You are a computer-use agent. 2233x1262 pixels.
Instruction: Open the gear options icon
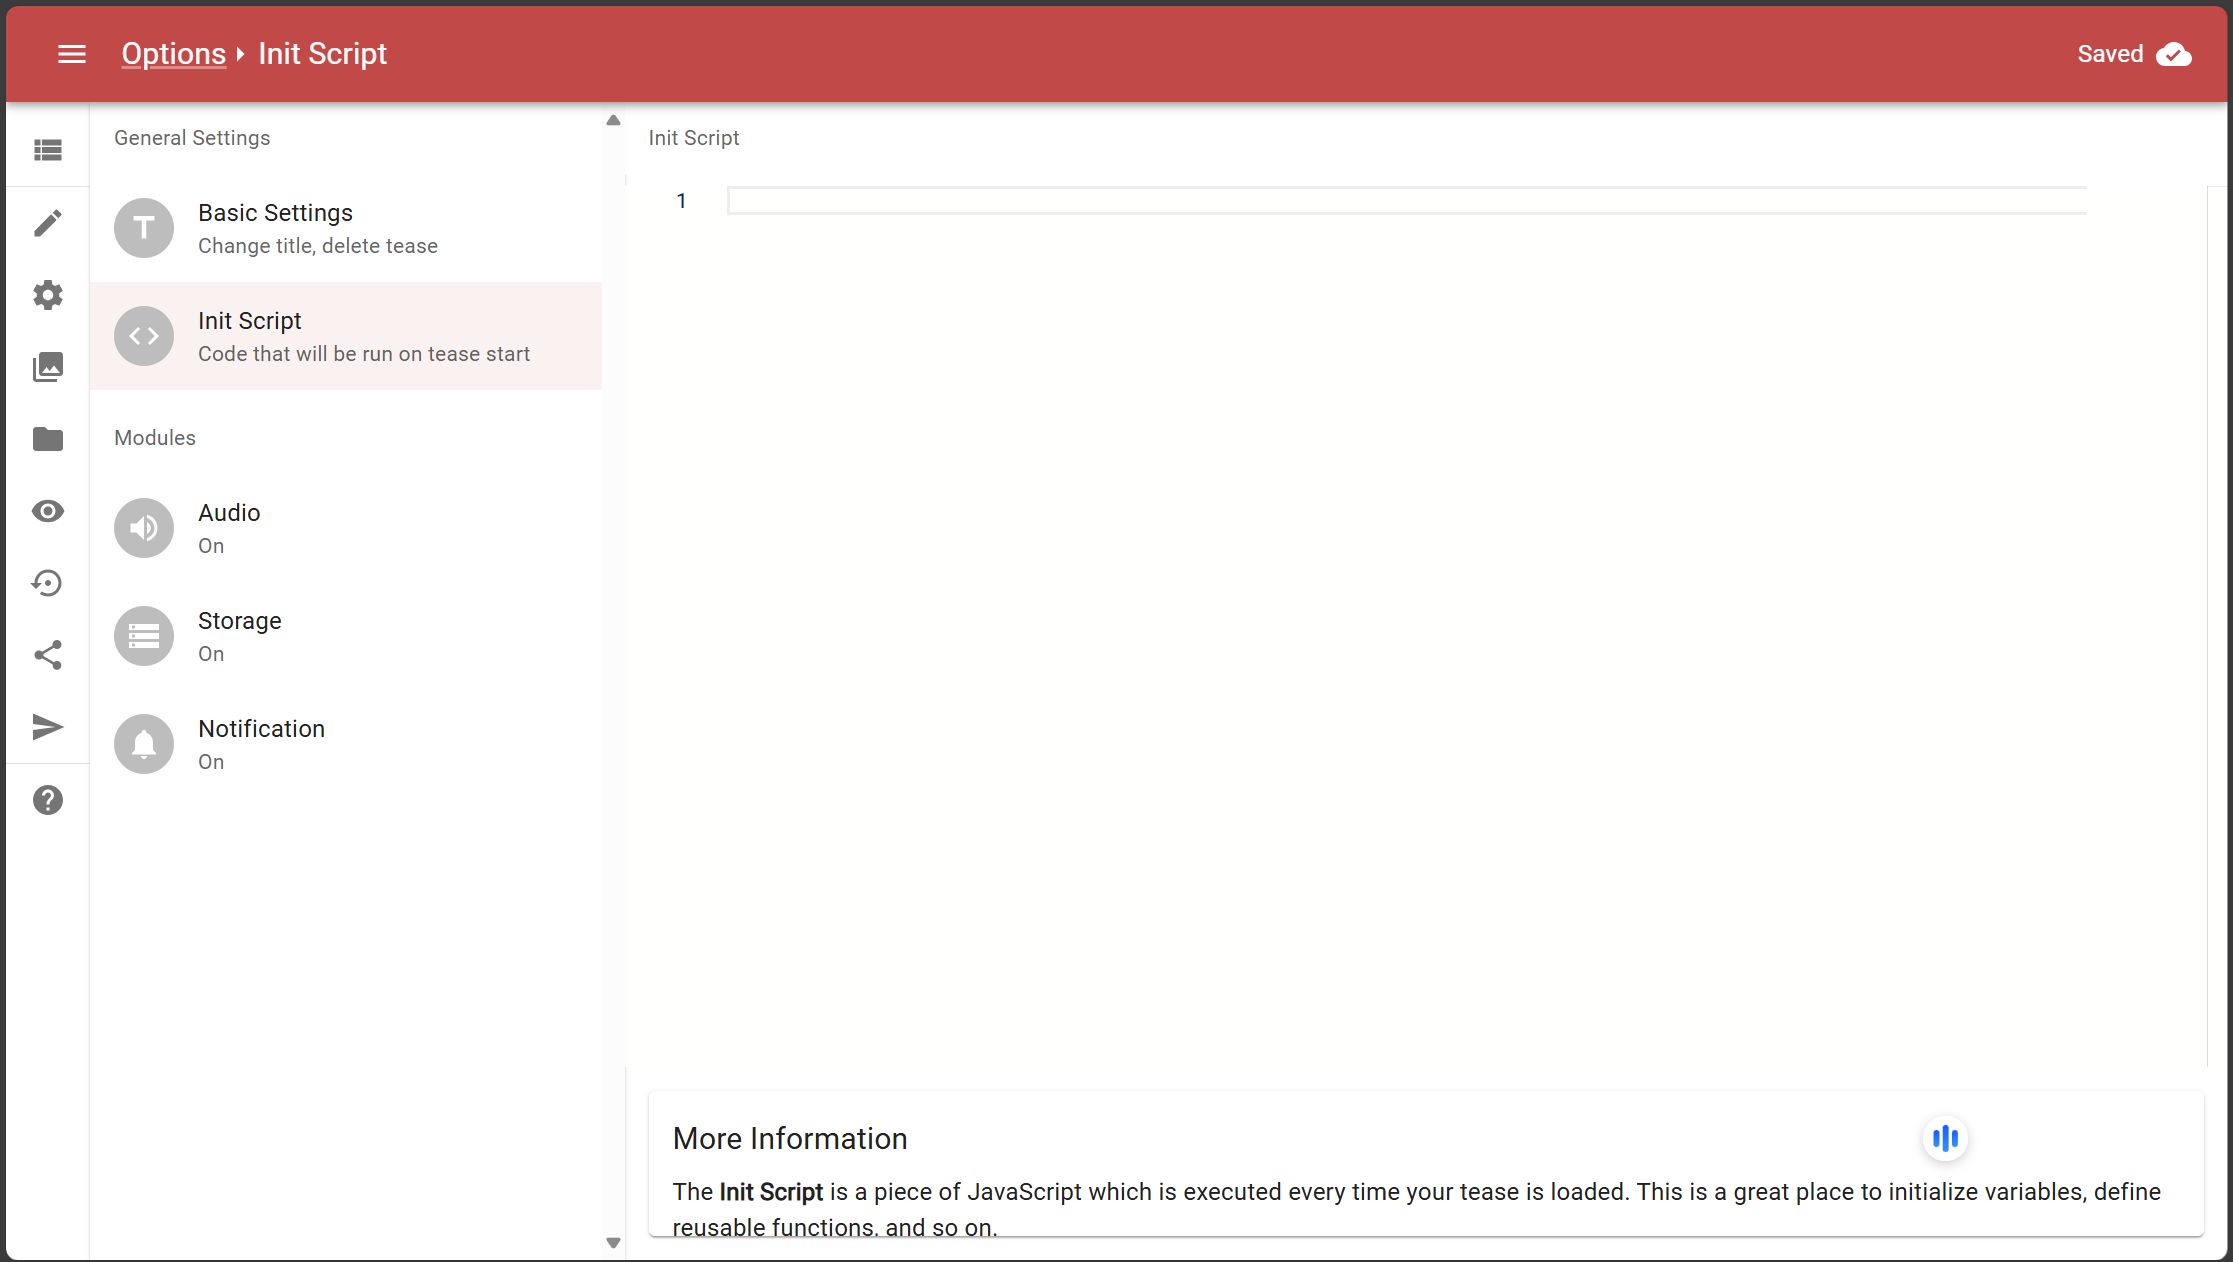48,295
